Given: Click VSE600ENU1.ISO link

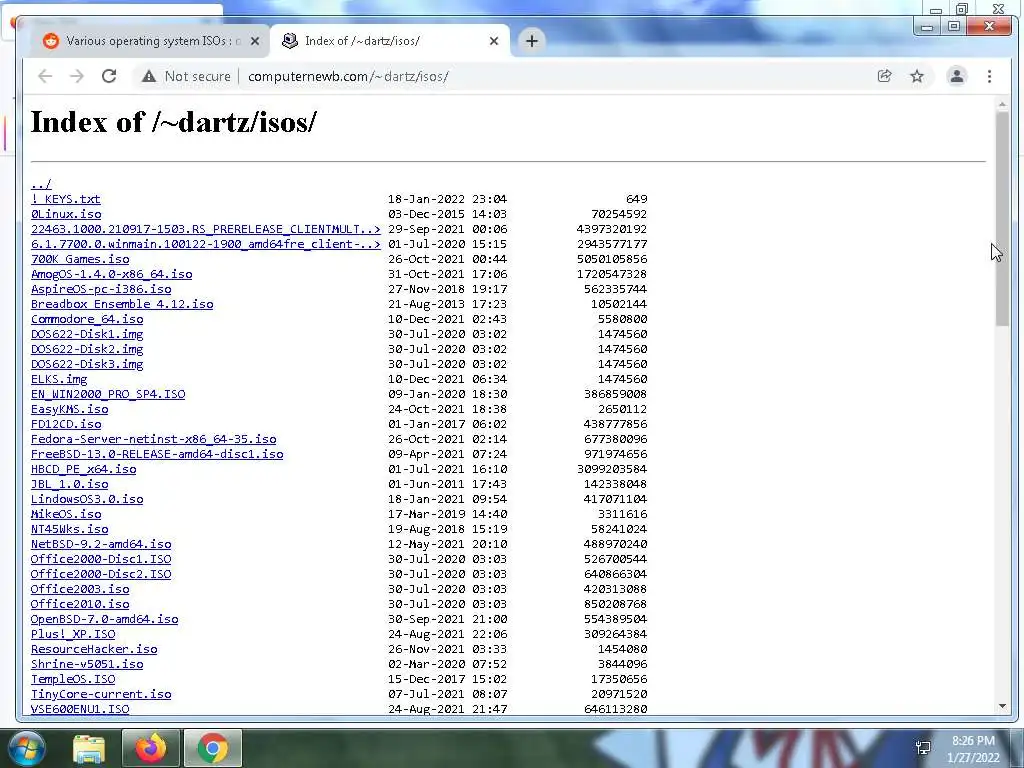Looking at the screenshot, I should 80,710.
